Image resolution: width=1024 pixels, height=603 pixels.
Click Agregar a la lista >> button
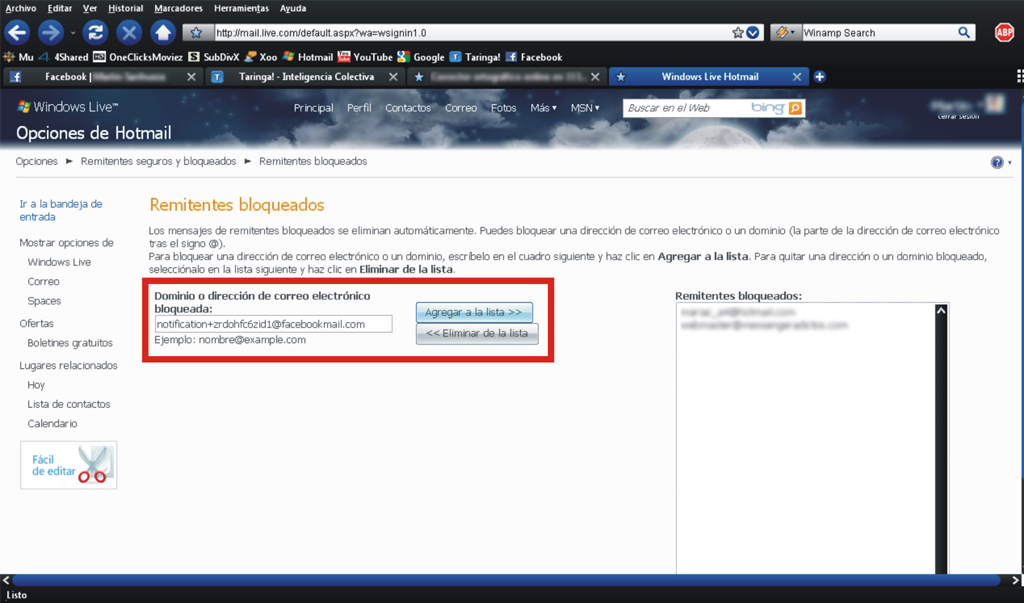point(474,312)
